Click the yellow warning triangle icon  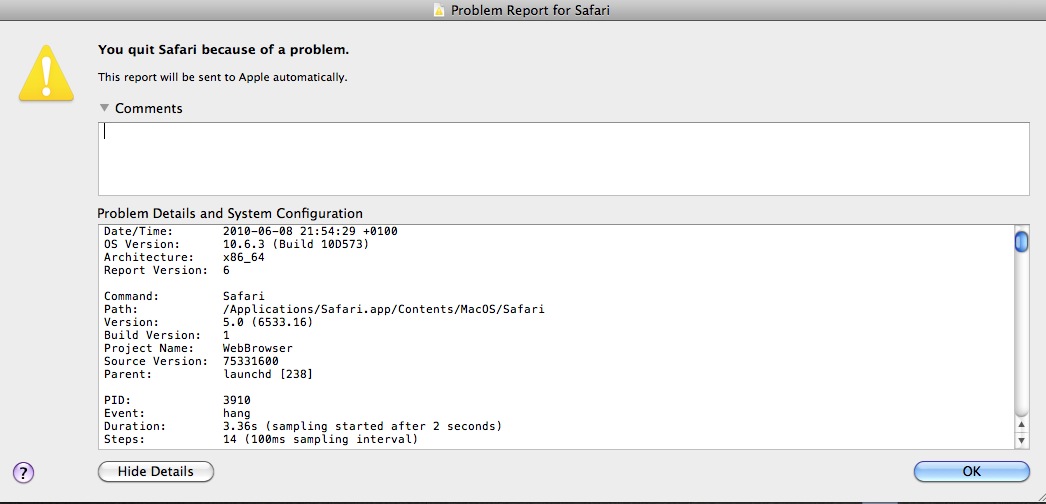pyautogui.click(x=46, y=73)
